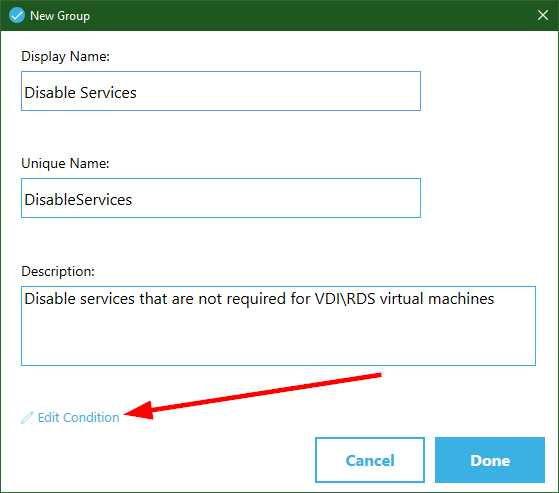The width and height of the screenshot is (559, 493).
Task: Confirm the group with Done button
Action: (x=490, y=460)
